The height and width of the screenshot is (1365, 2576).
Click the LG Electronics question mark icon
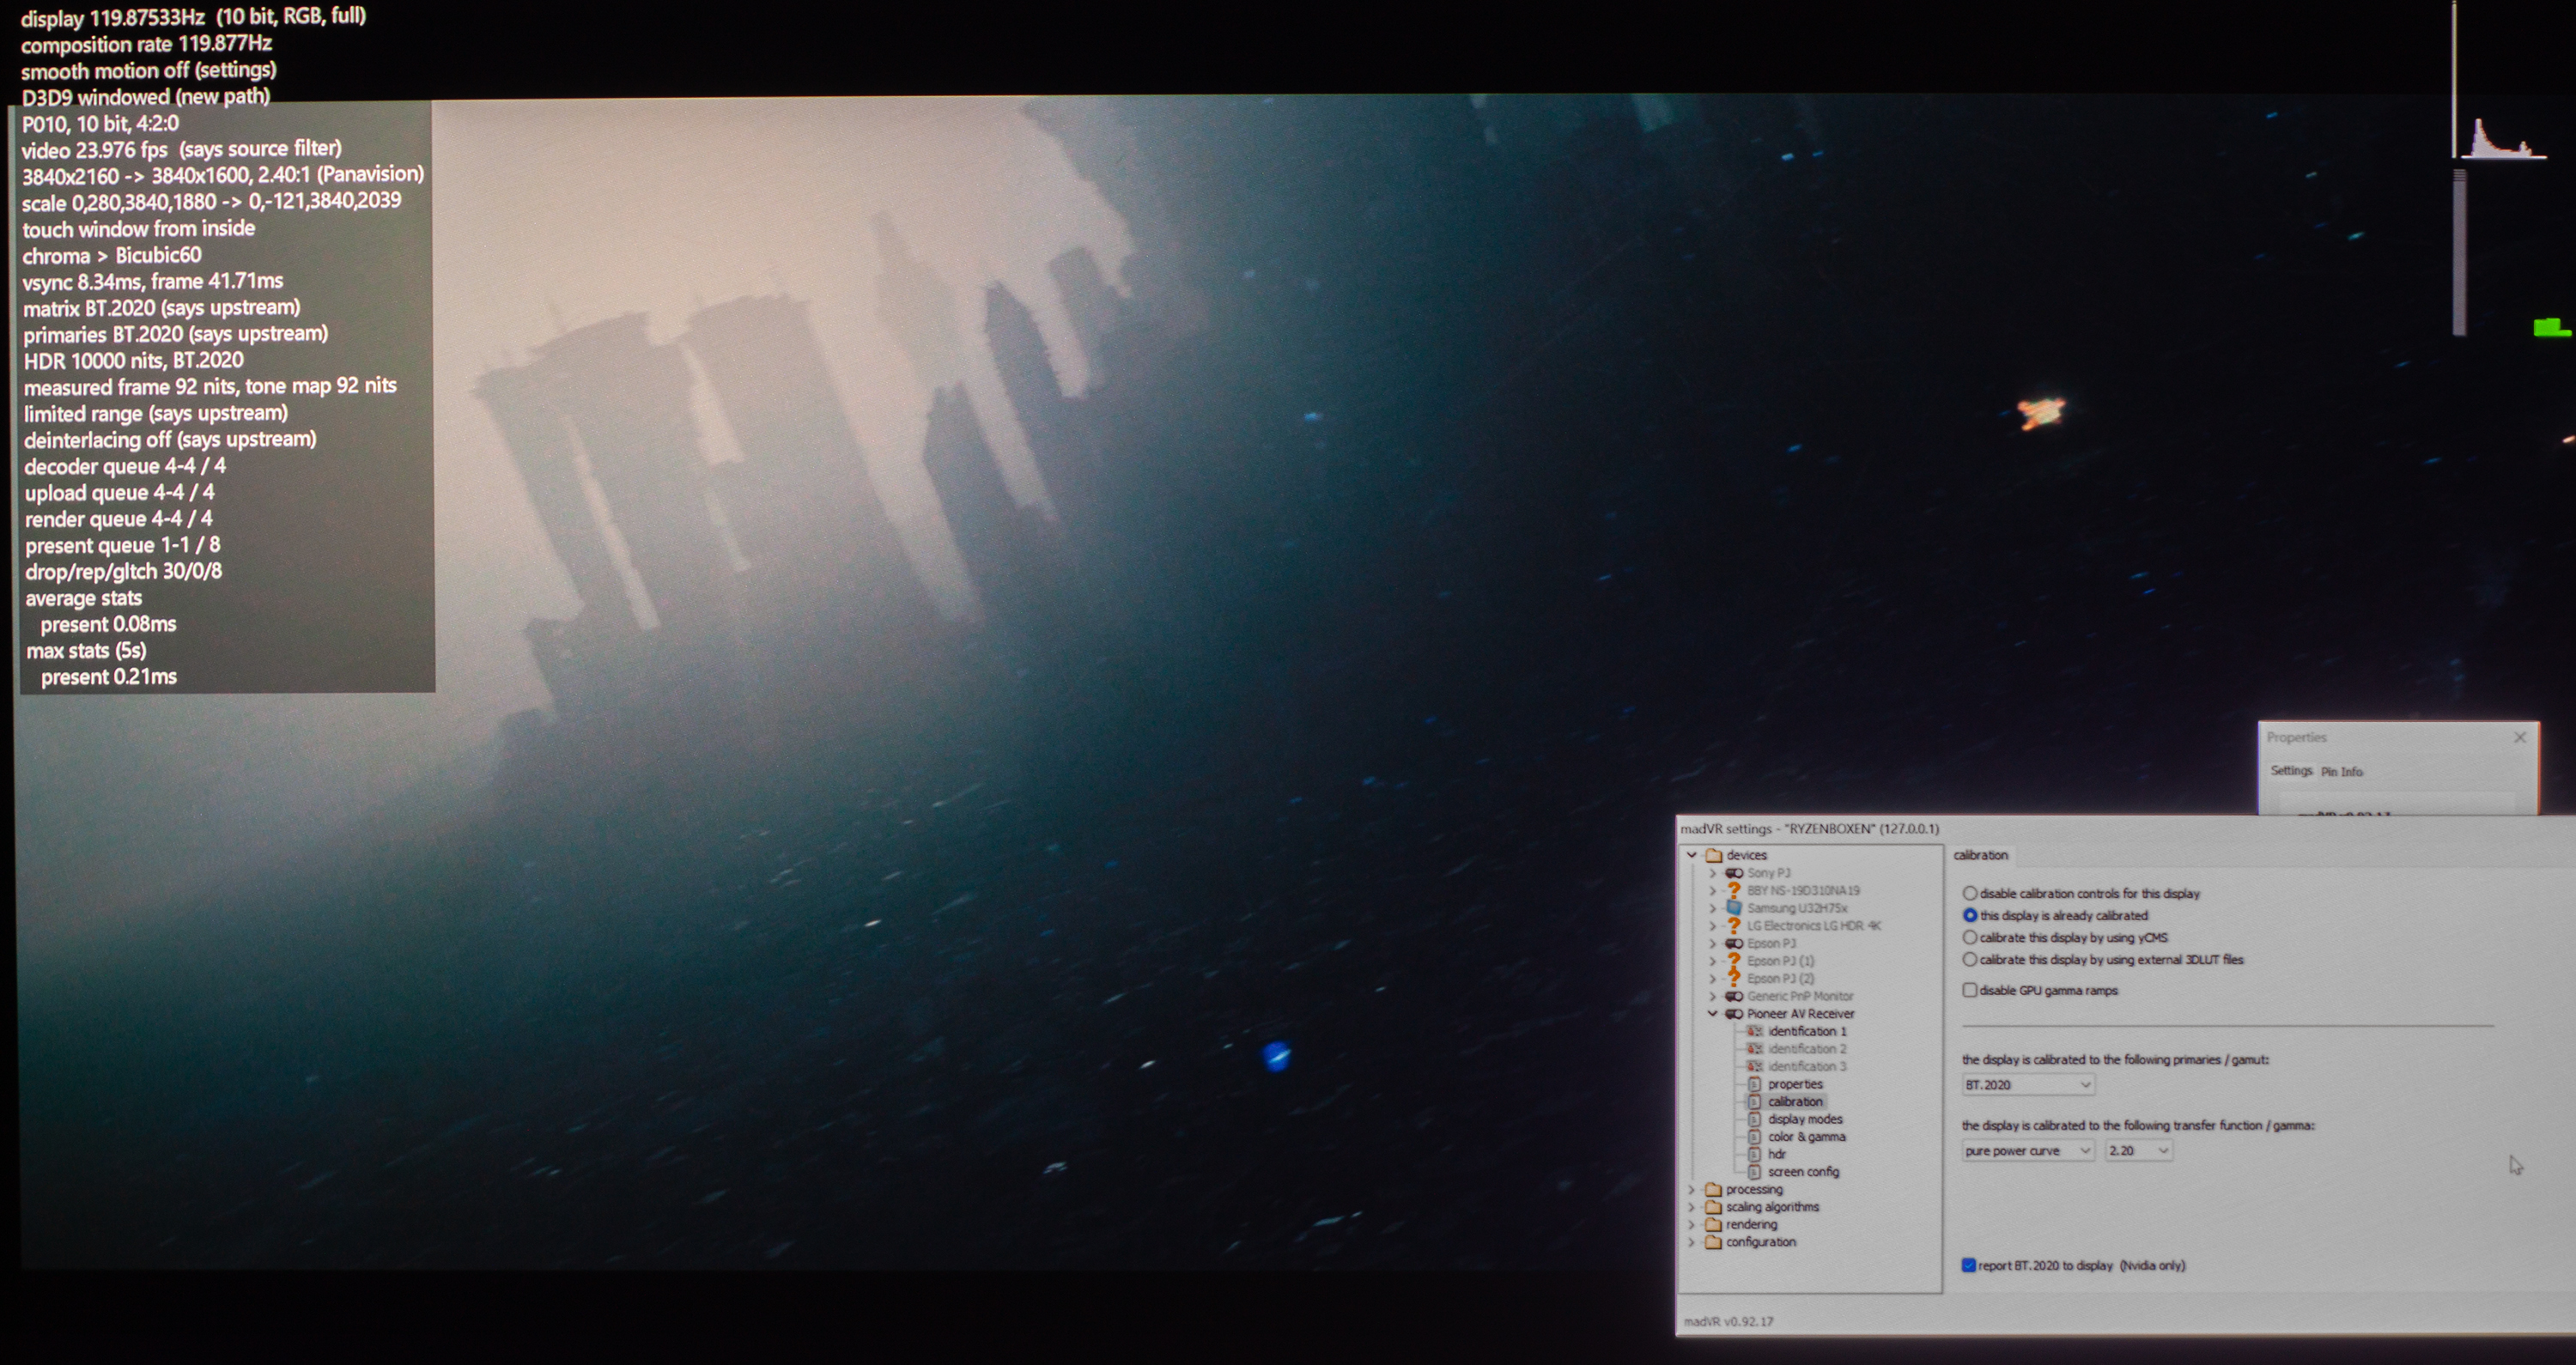[1734, 926]
